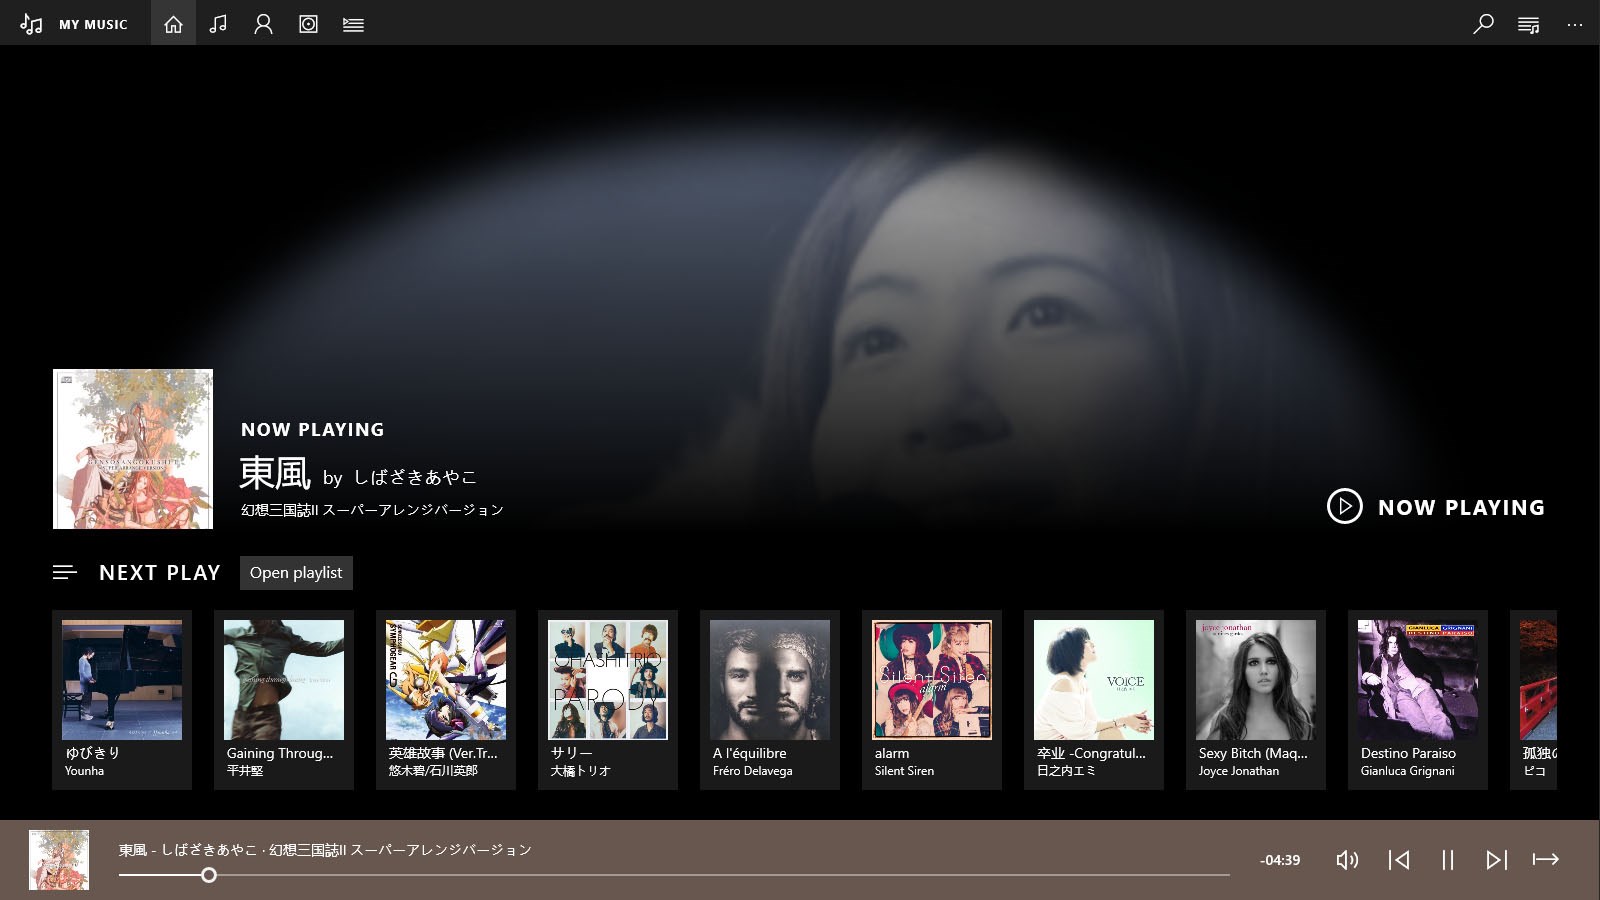Play Destino Paraiso by Gianluca Grignani

tap(1418, 700)
